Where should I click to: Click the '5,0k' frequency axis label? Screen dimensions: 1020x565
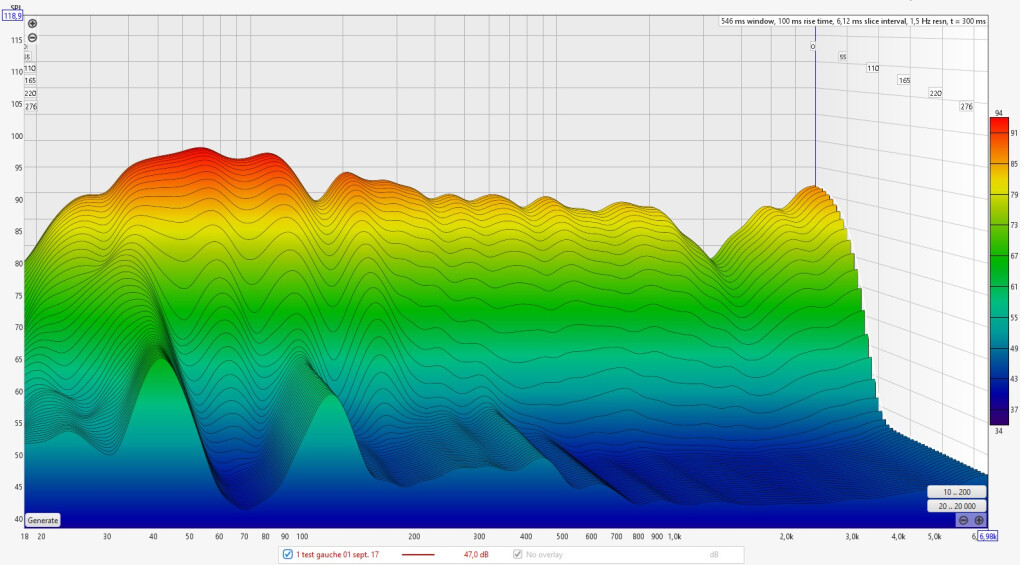934,537
